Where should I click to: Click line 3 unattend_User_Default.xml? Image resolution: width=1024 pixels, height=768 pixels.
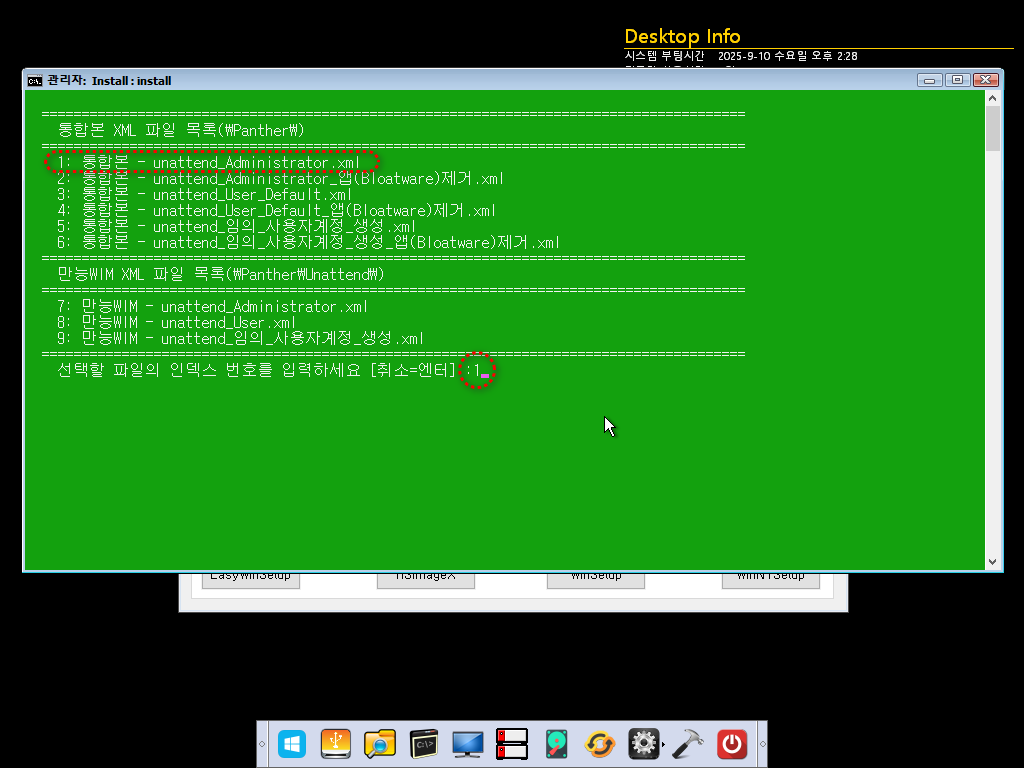tap(204, 195)
